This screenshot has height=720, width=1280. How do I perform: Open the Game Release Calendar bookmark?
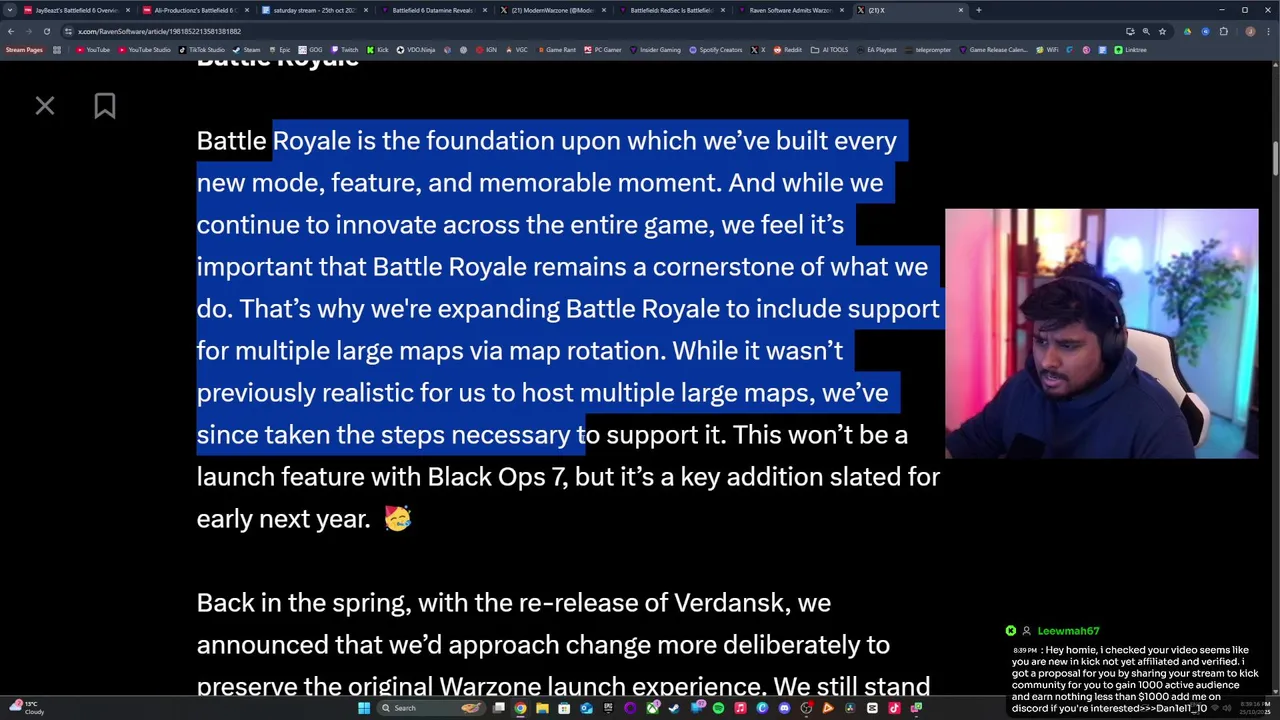[992, 50]
